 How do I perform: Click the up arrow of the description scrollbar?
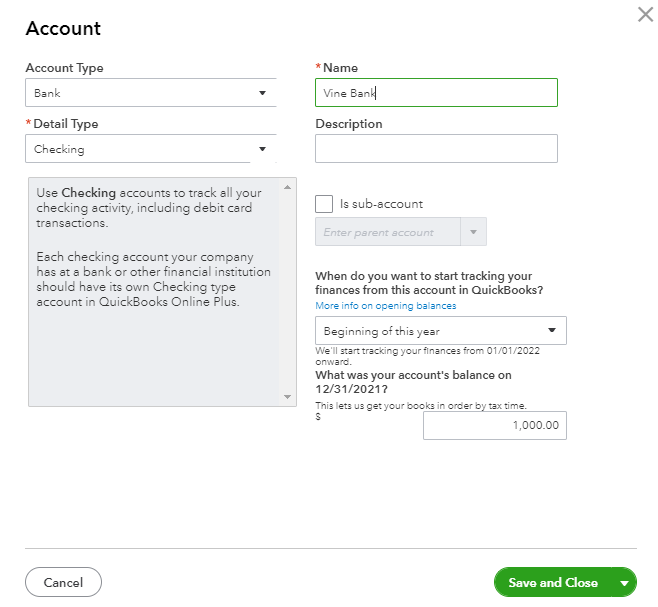pyautogui.click(x=289, y=187)
